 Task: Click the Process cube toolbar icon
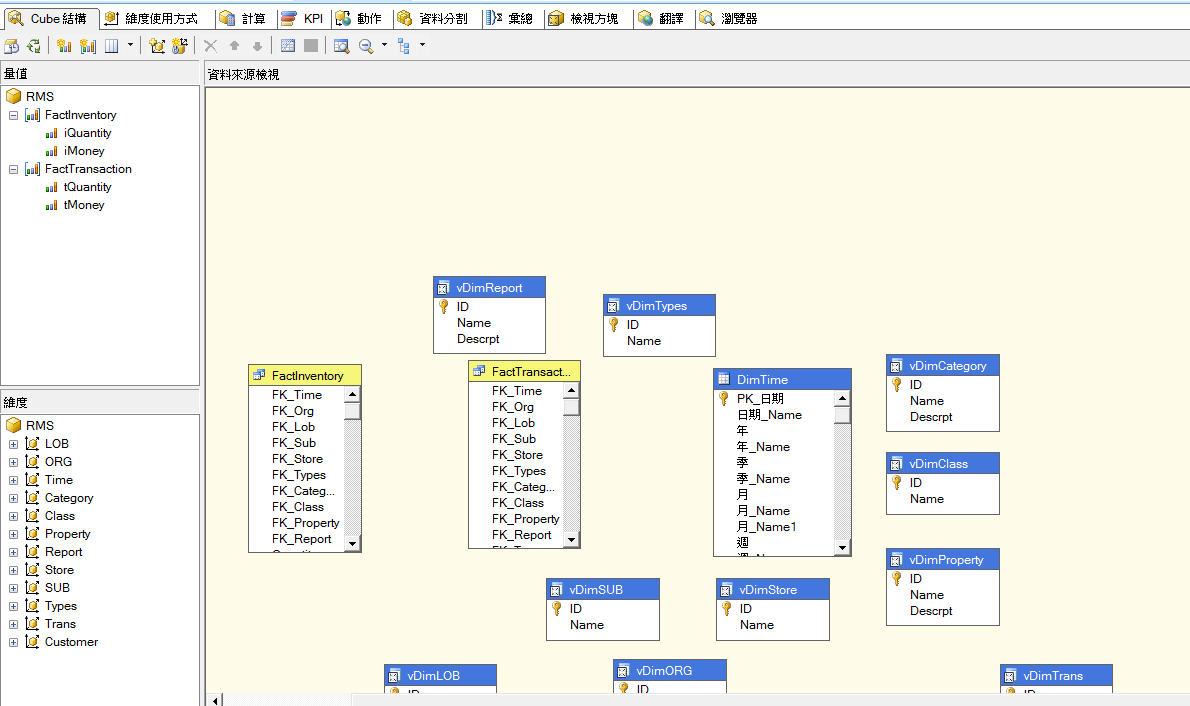coord(11,46)
